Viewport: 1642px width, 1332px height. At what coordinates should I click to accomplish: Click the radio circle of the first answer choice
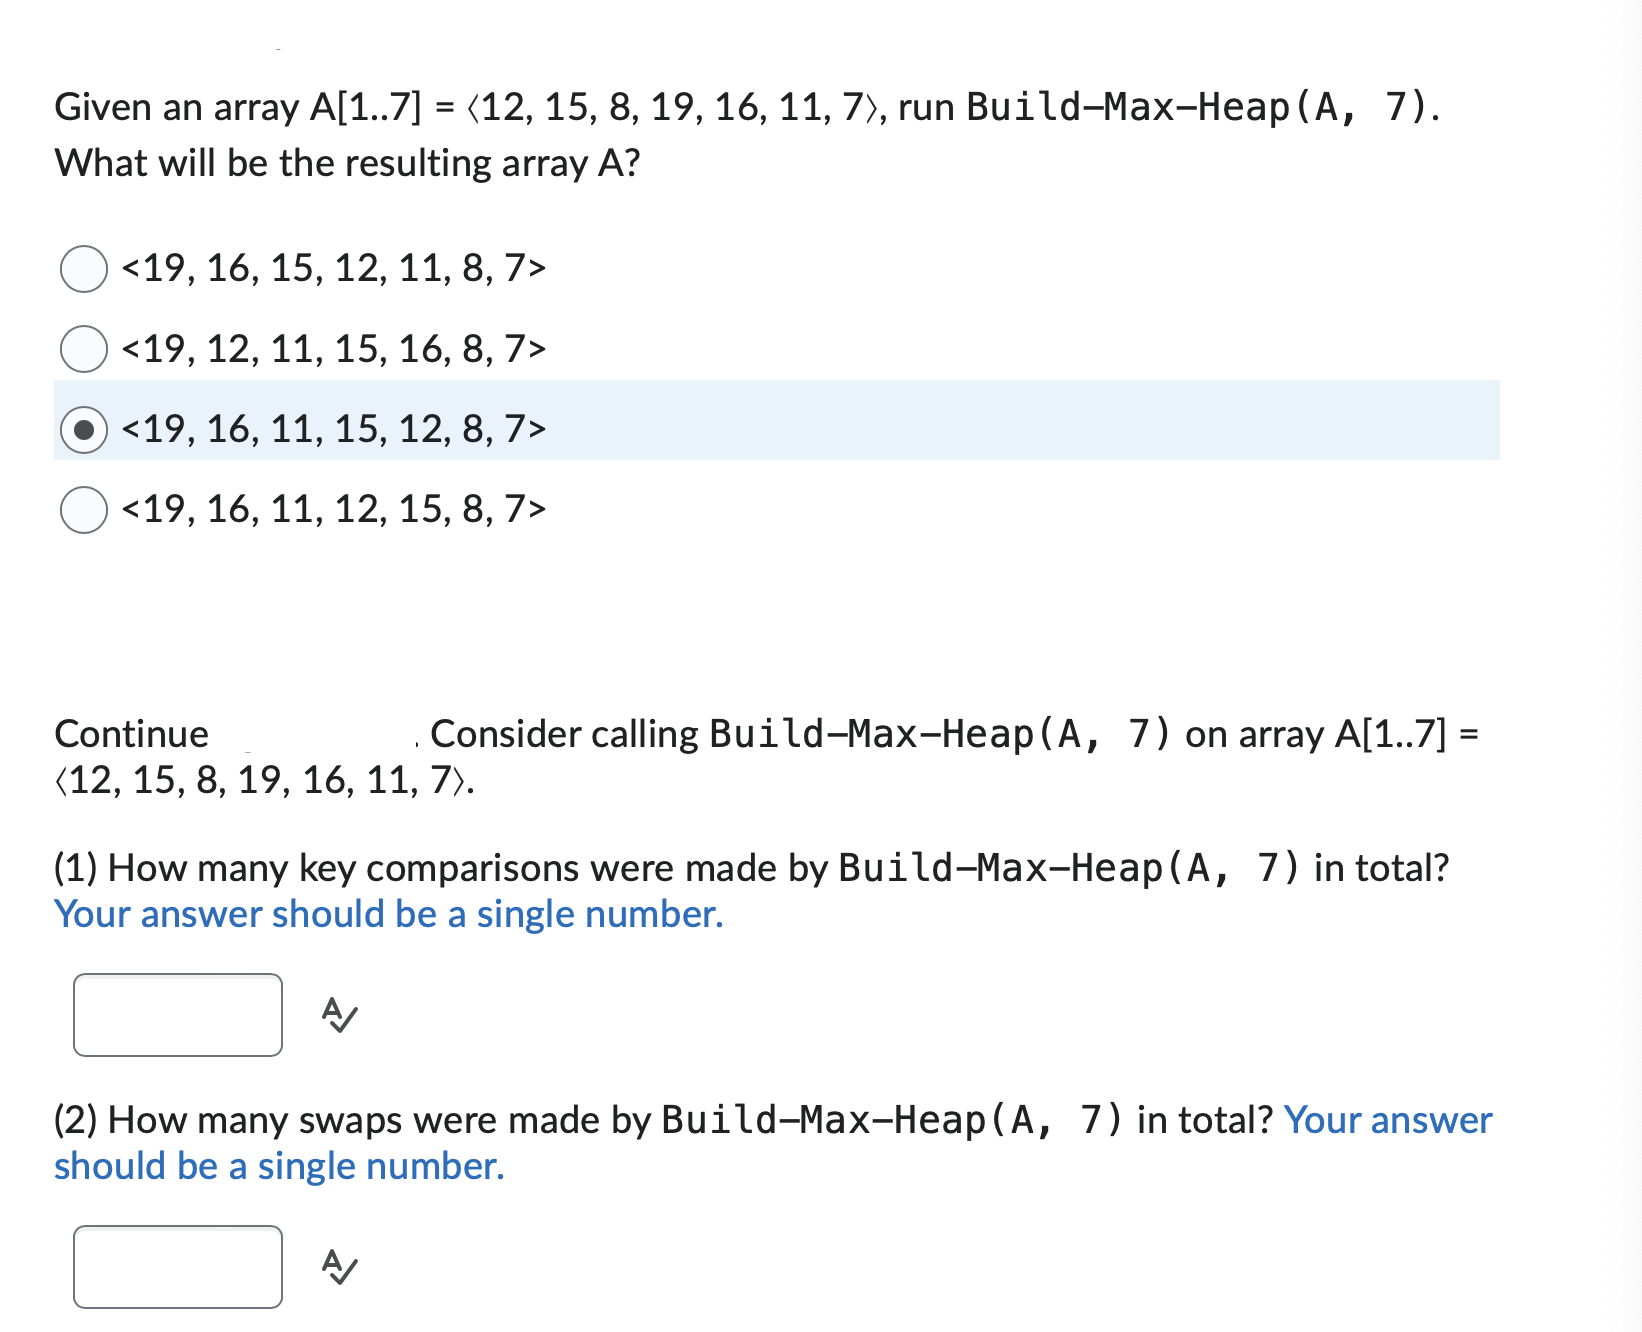pyautogui.click(x=84, y=267)
